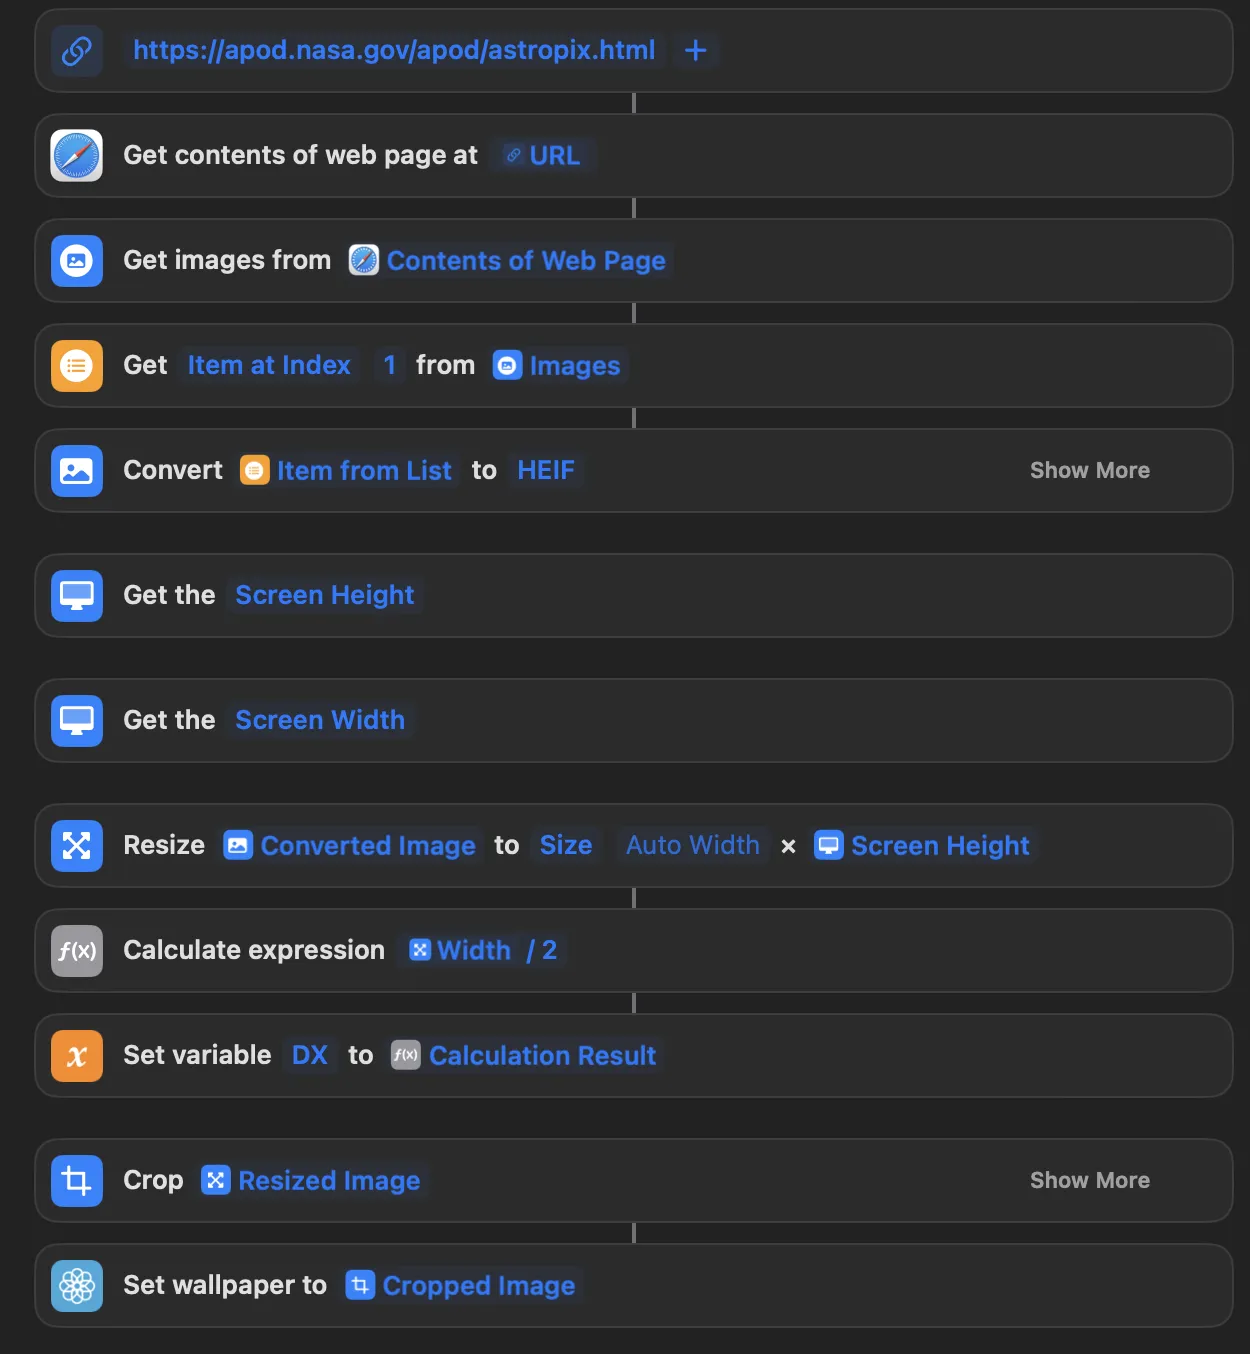Viewport: 1250px width, 1354px height.
Task: Click the Safari compass action icon
Action: tap(77, 156)
